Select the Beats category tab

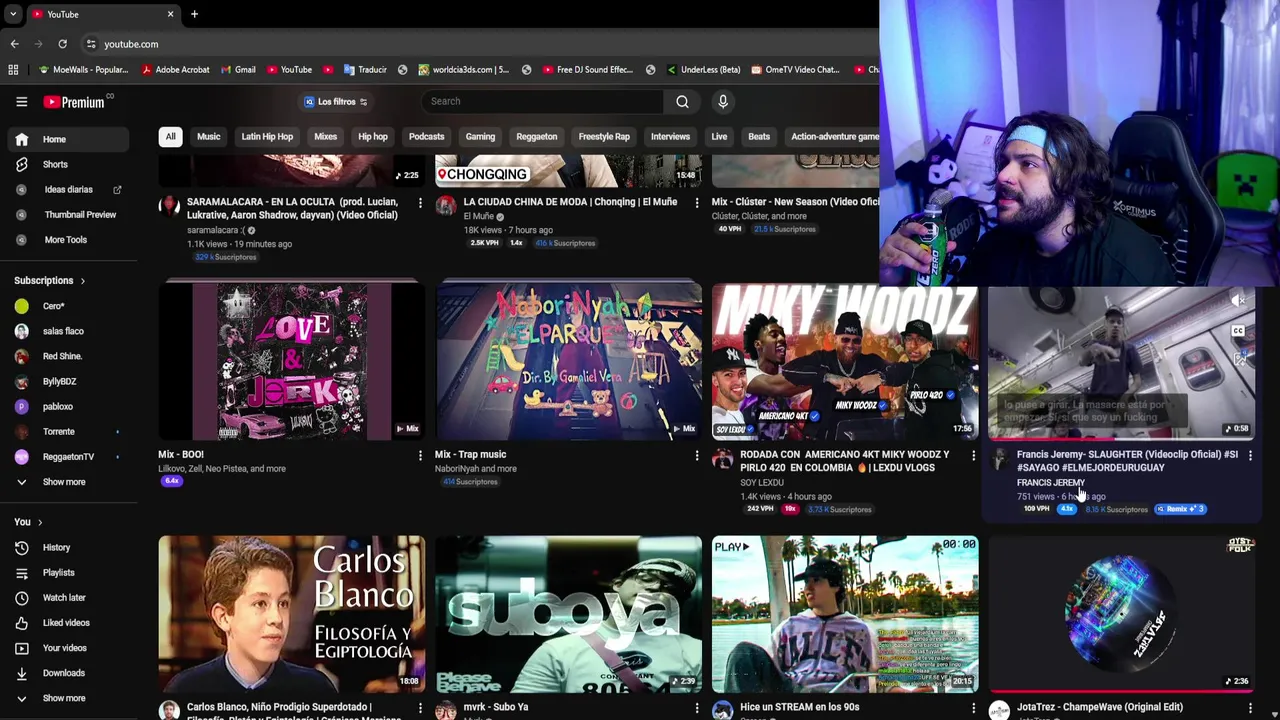(x=759, y=137)
